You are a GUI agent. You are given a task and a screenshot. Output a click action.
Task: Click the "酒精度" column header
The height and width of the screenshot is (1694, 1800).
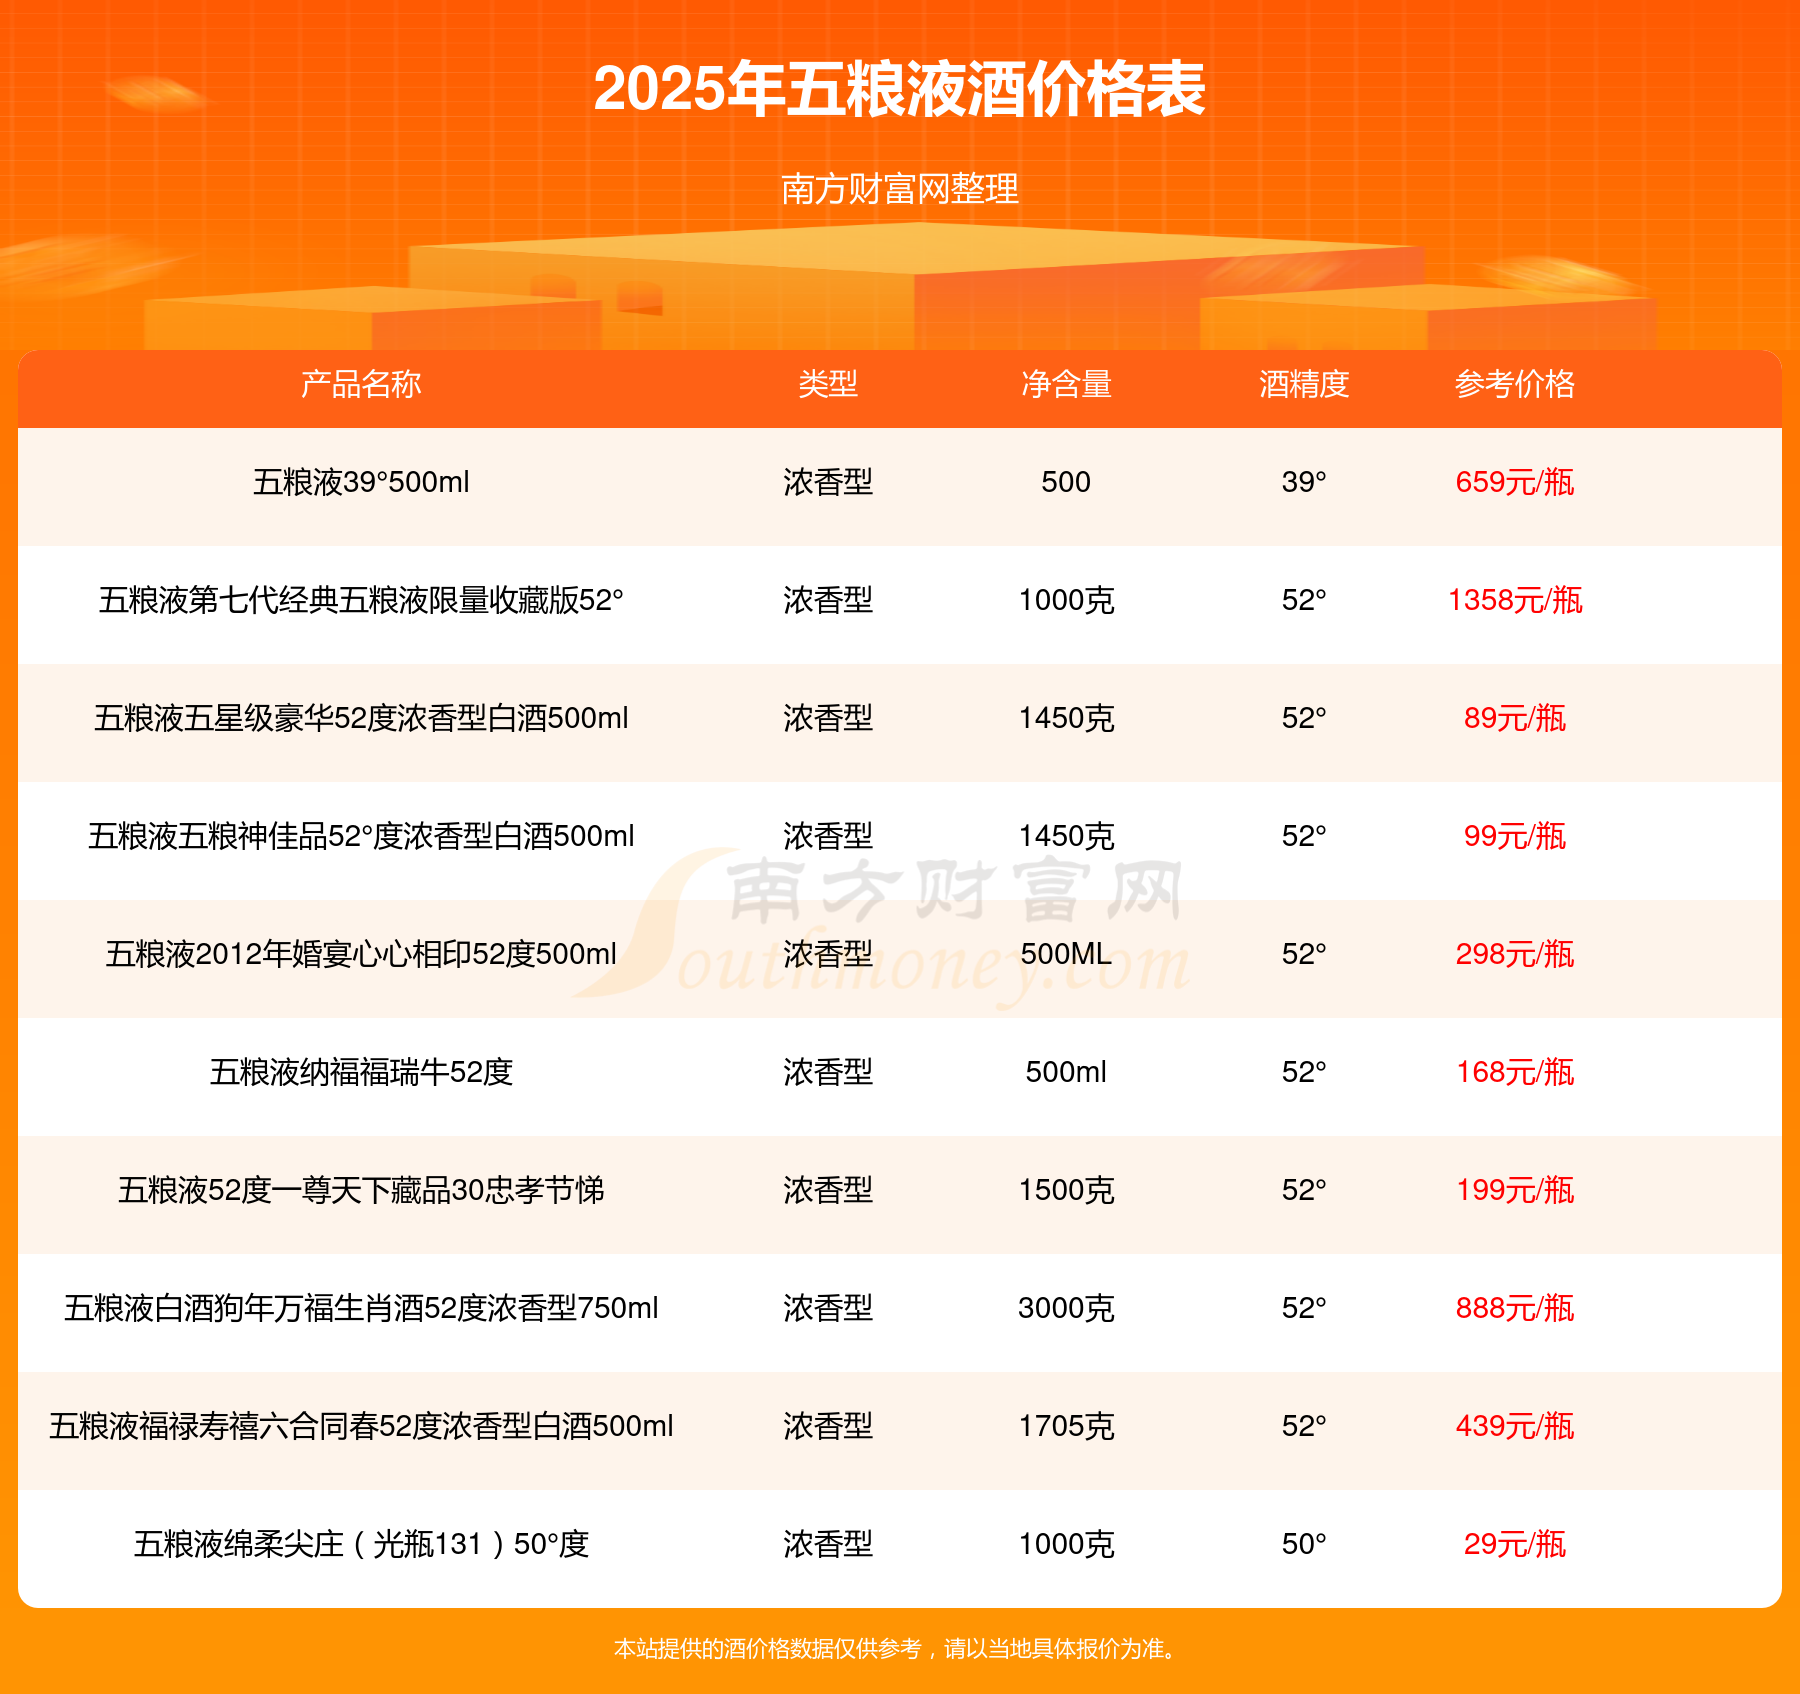(x=1304, y=384)
